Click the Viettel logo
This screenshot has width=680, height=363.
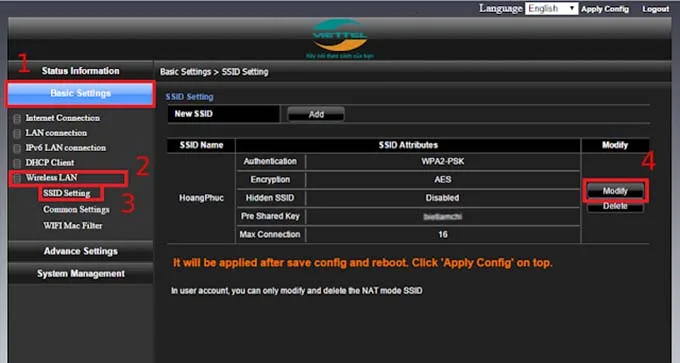pos(340,38)
